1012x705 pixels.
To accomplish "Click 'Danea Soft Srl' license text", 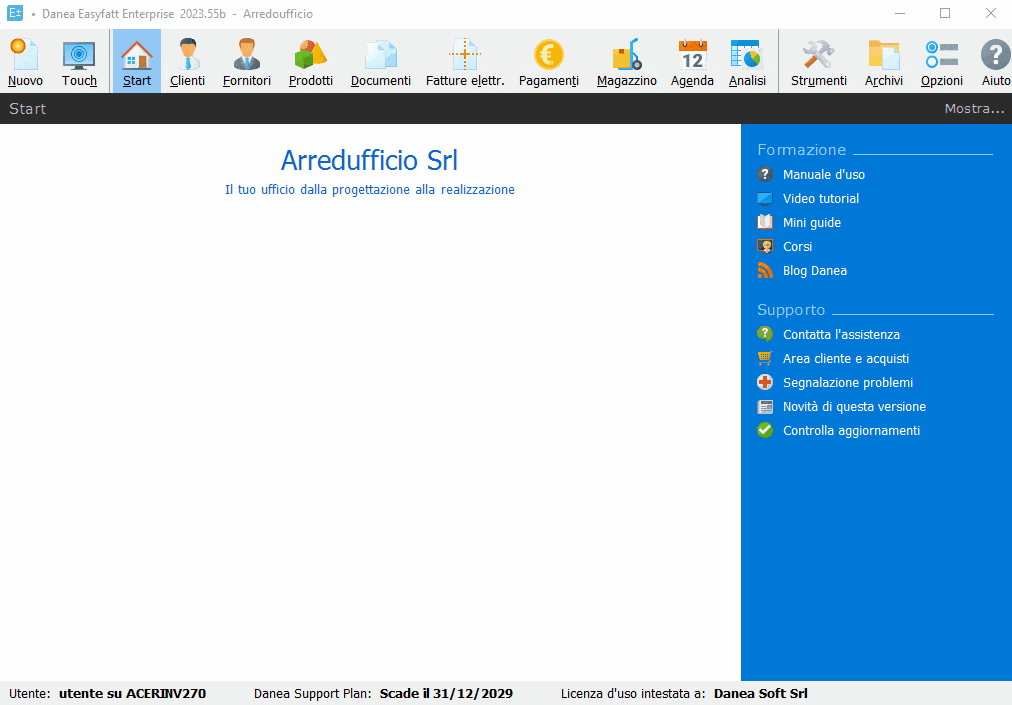I will 760,693.
